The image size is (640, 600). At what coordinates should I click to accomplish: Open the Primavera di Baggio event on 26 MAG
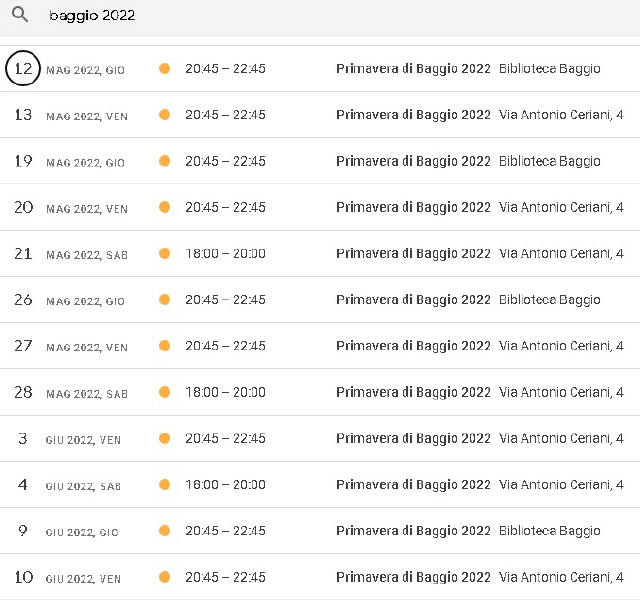(413, 300)
